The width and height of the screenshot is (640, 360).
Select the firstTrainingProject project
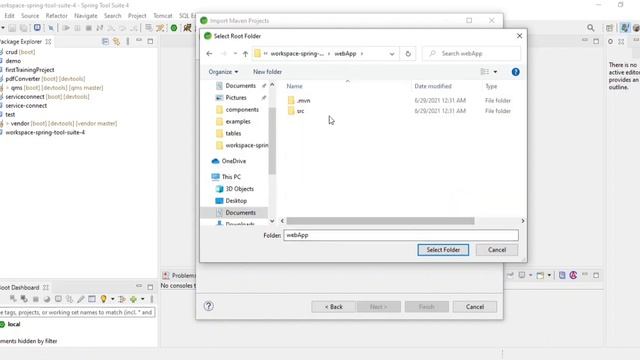[28, 70]
